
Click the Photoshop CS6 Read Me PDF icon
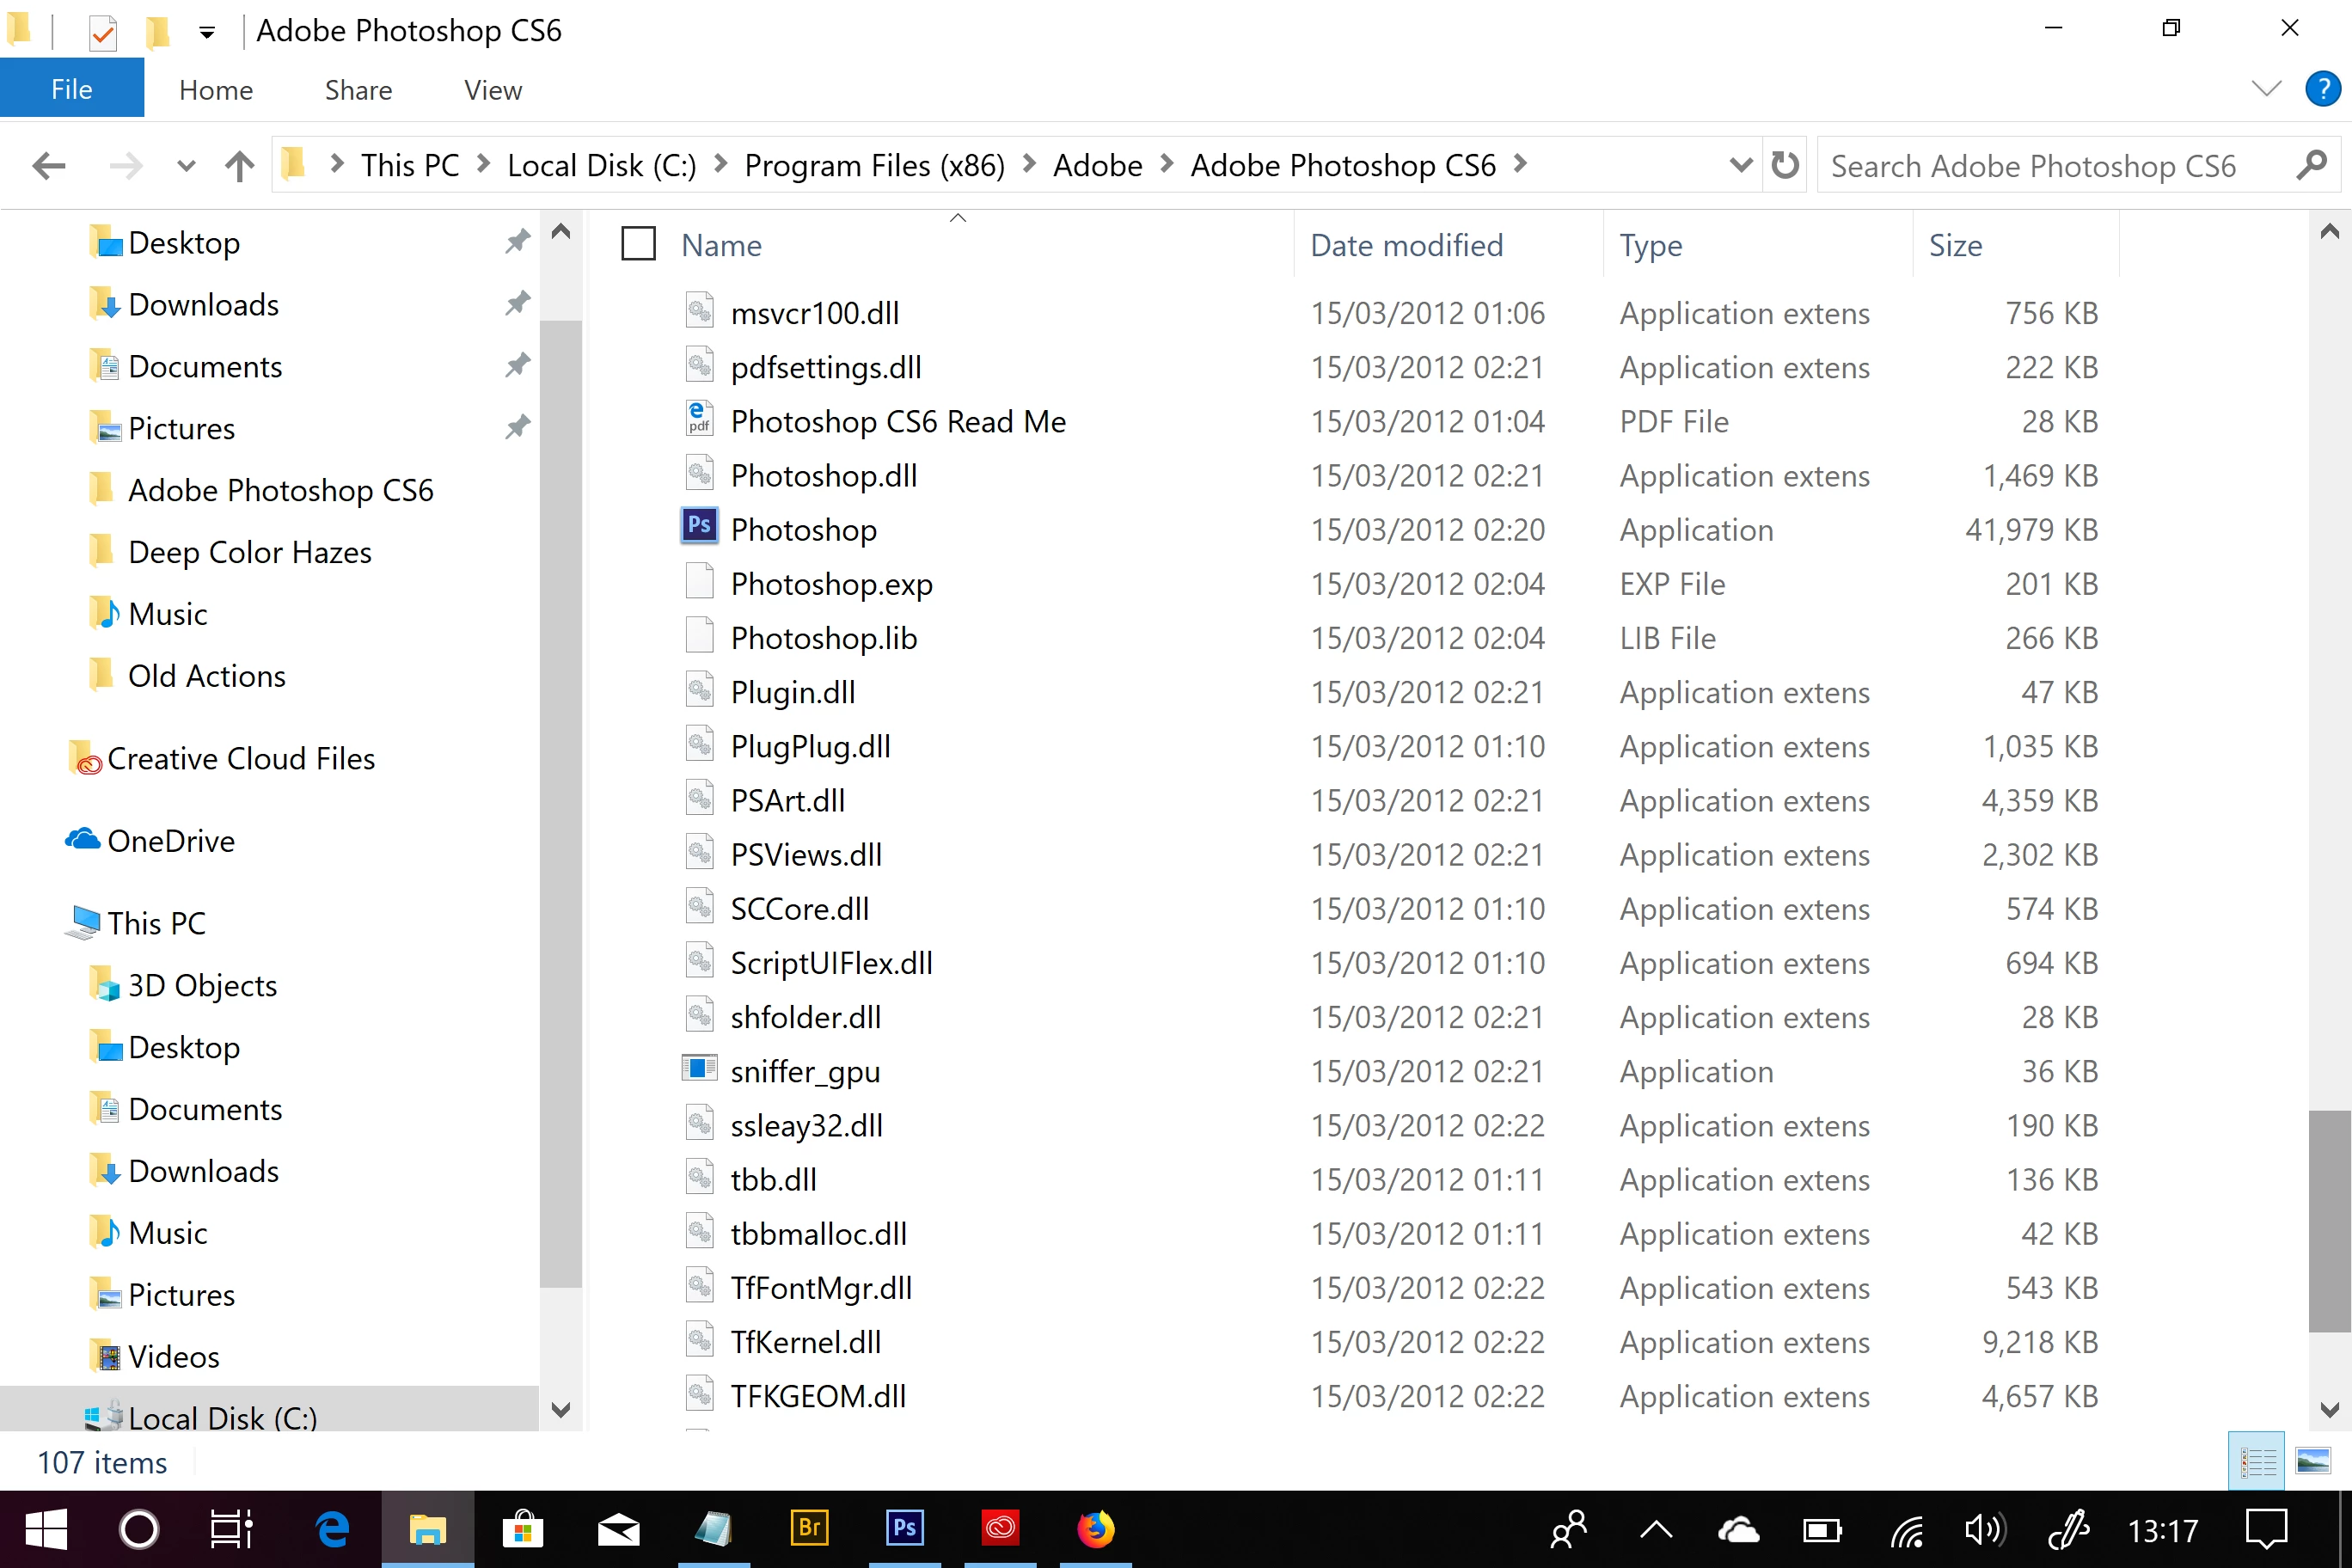coord(699,419)
